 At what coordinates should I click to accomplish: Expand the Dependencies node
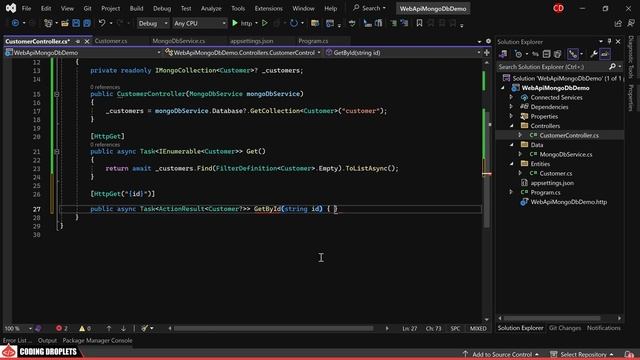pos(511,107)
